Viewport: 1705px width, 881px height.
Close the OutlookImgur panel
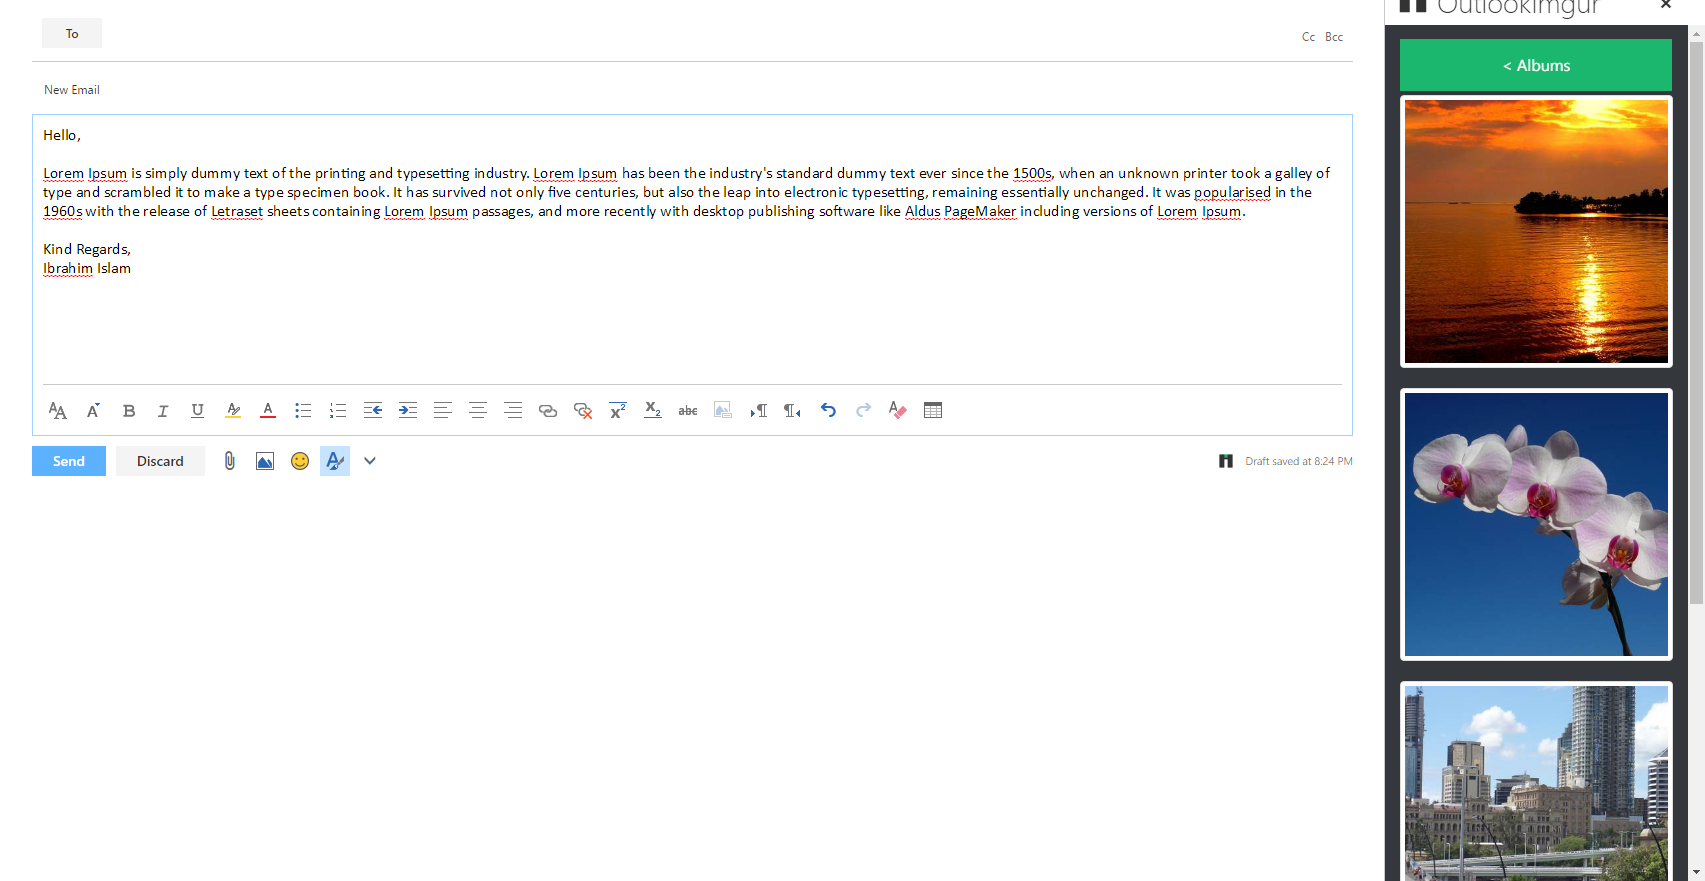(1666, 5)
